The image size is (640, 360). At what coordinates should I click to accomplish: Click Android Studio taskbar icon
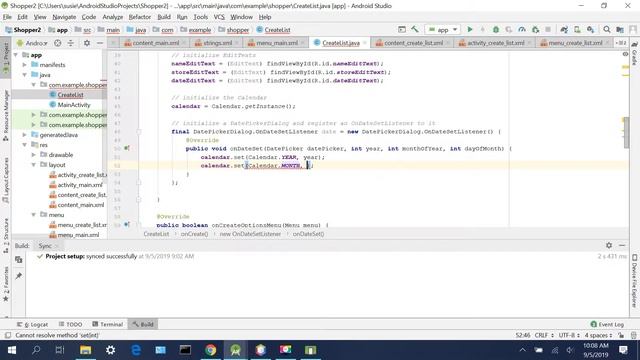click(235, 350)
